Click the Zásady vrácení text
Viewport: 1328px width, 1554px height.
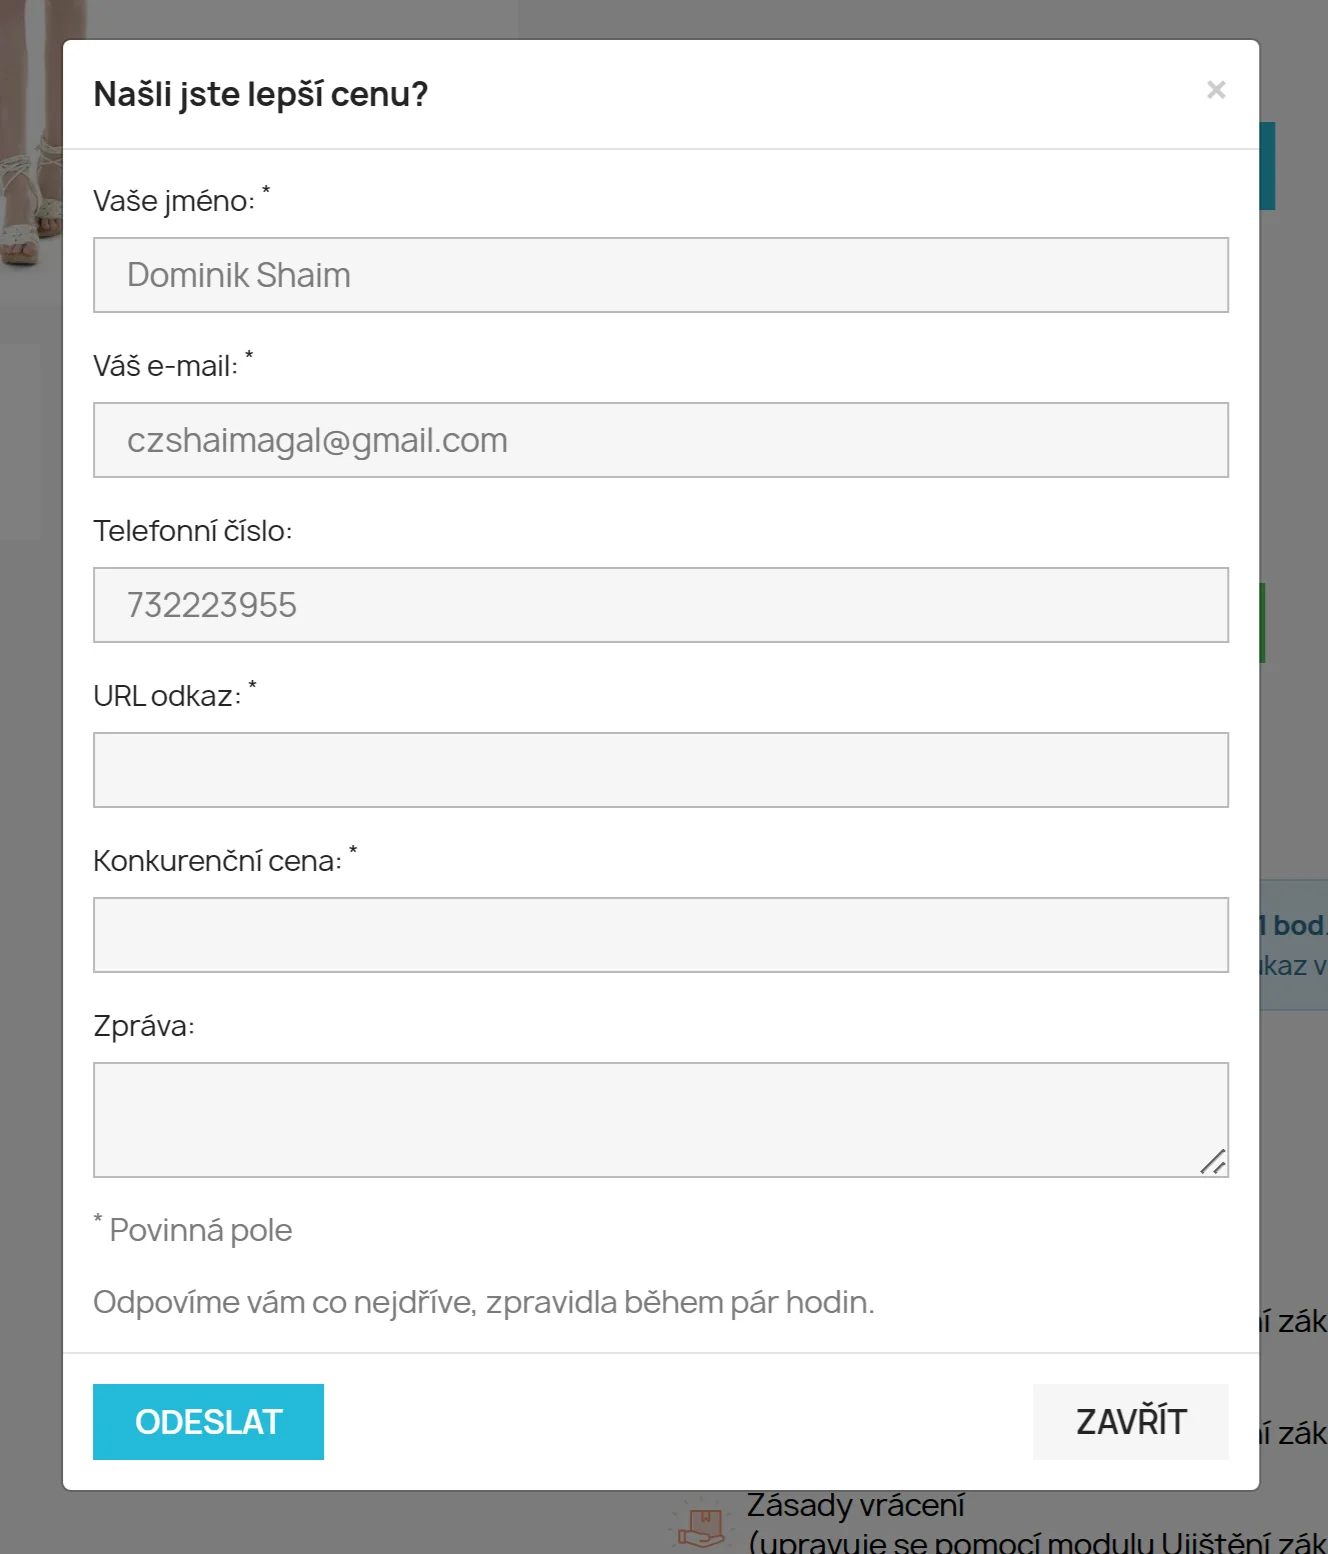point(856,1505)
